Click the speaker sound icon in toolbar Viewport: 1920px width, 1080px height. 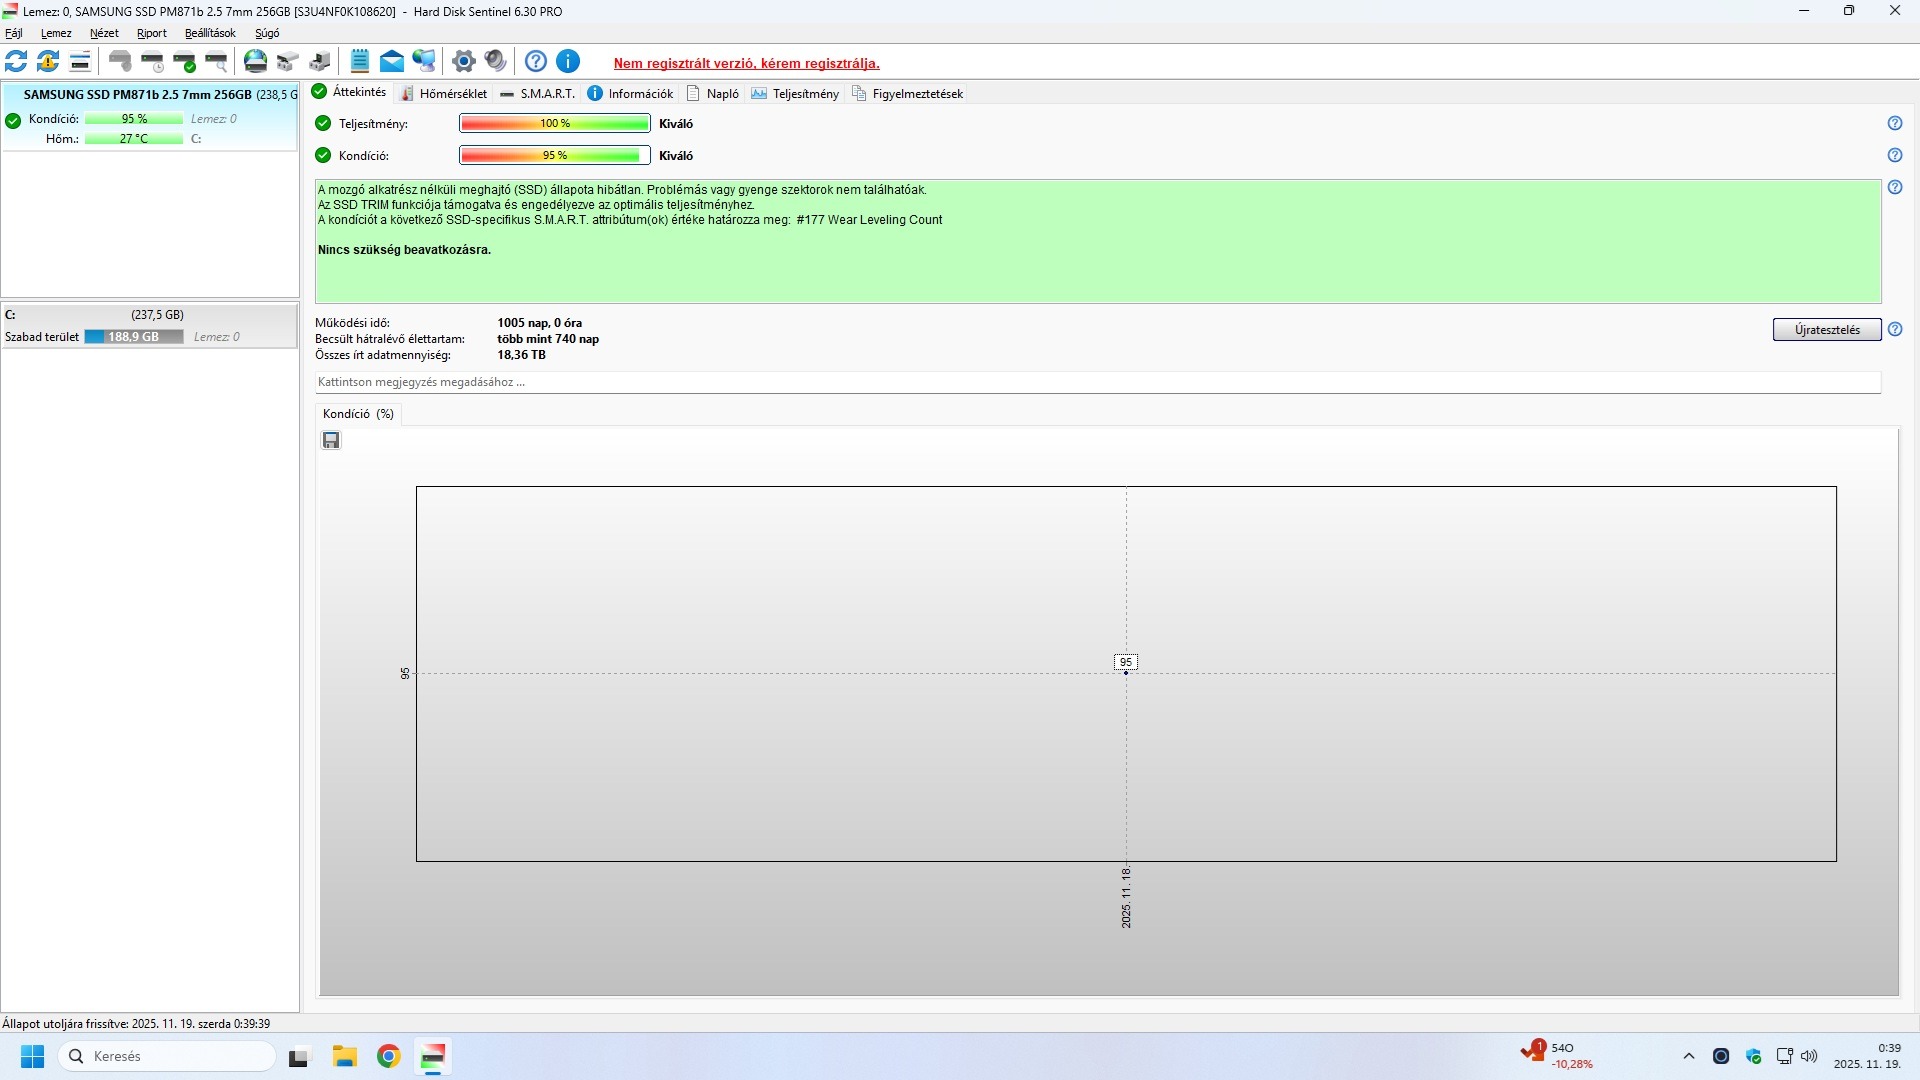(495, 62)
